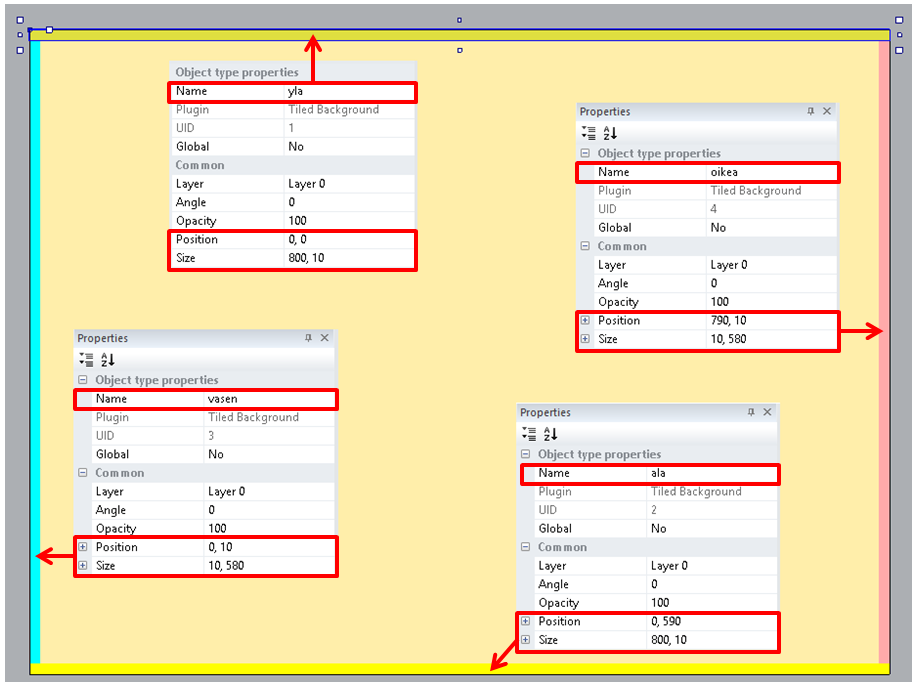Click pin icon on vasen Properties panel

309,339
